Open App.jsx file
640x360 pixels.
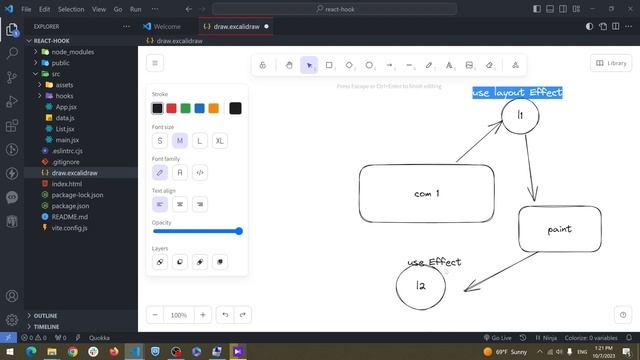(66, 107)
